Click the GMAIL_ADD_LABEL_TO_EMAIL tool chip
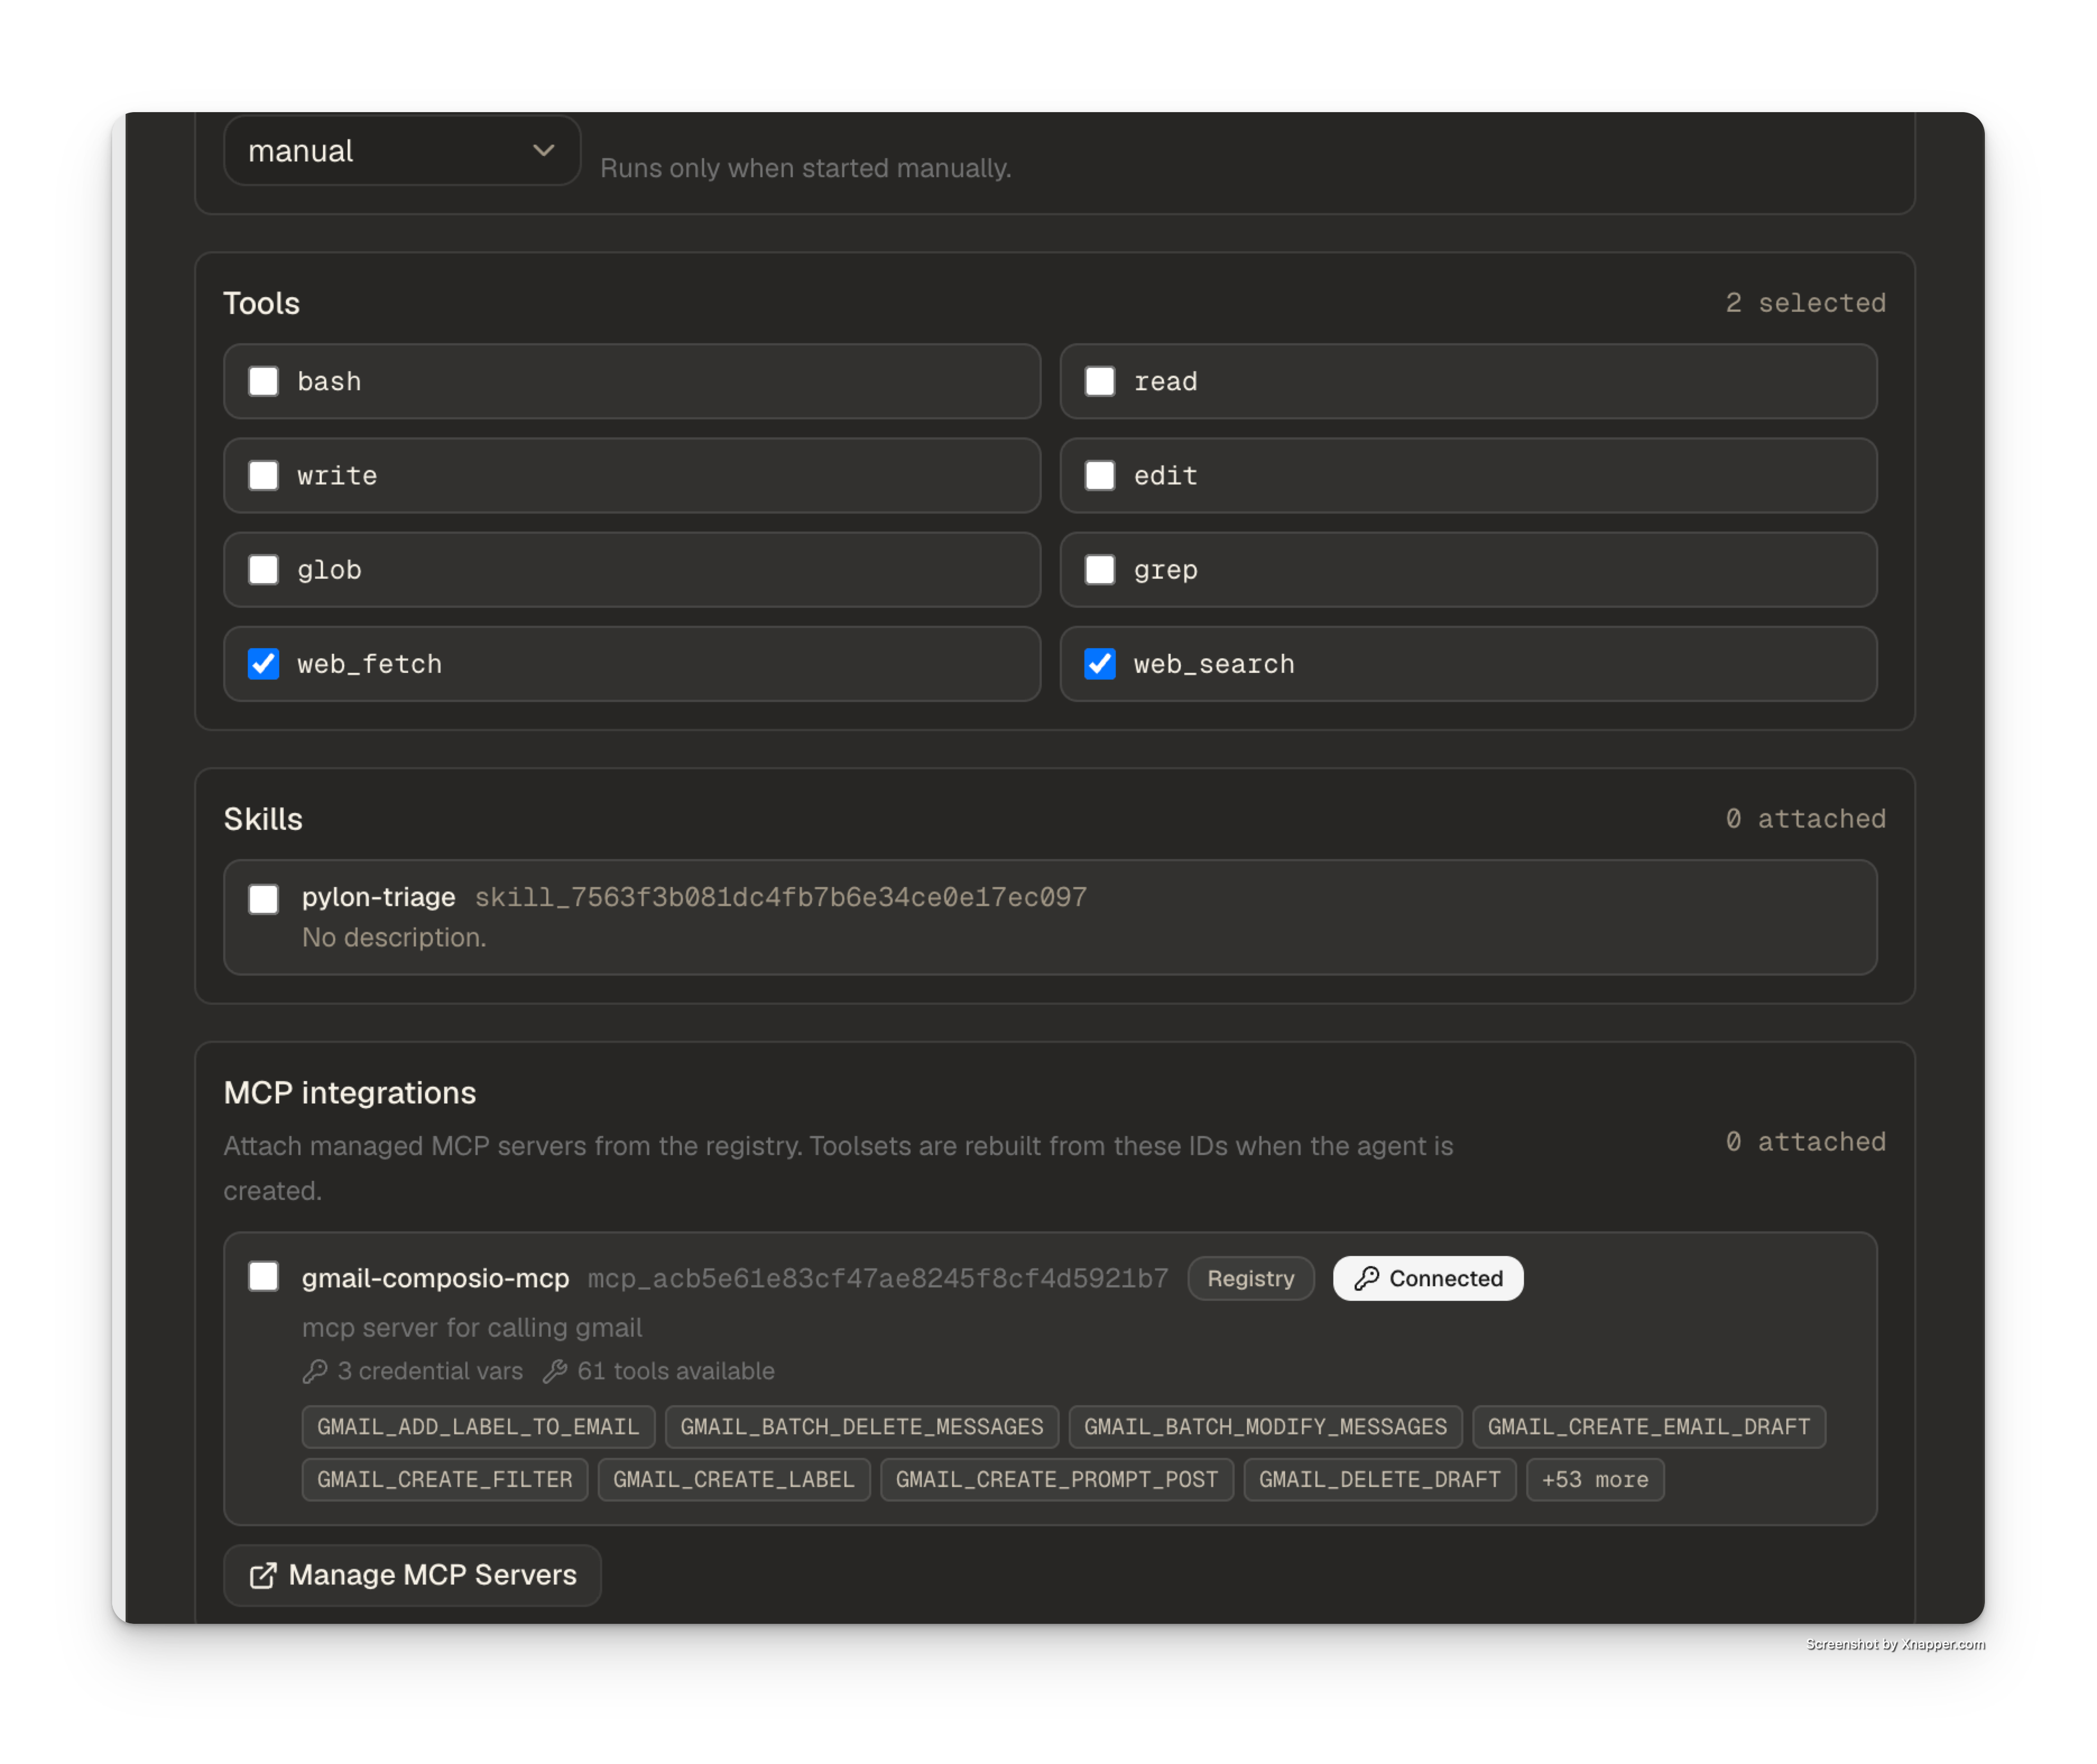This screenshot has height=1764, width=2097. [x=478, y=1426]
